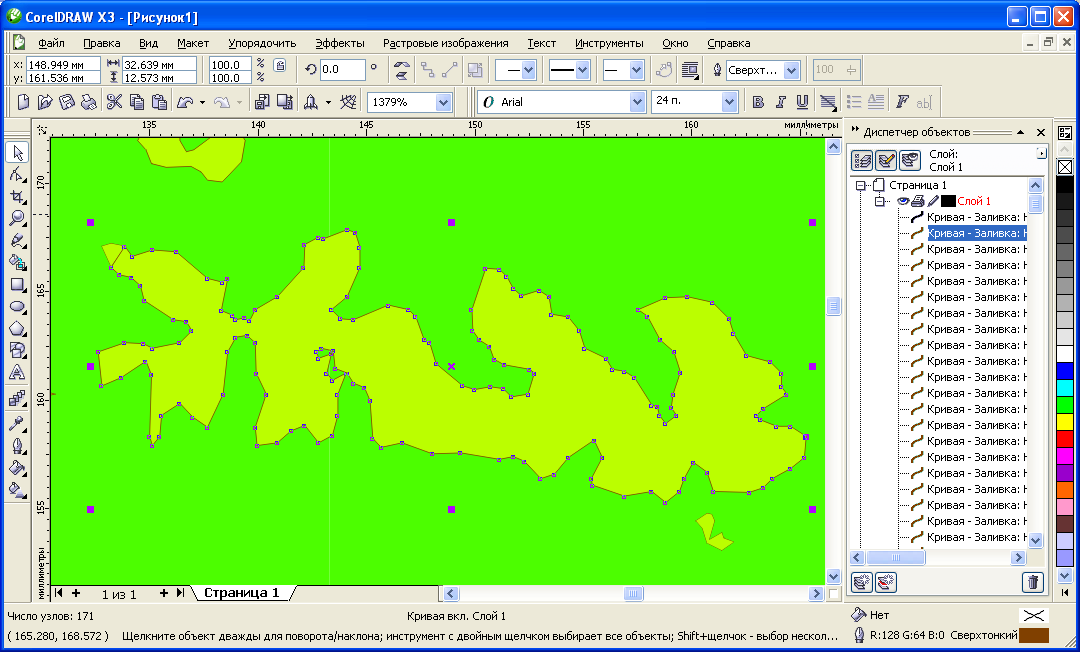Image resolution: width=1080 pixels, height=652 pixels.
Task: Click the Cut scissors icon
Action: click(114, 101)
